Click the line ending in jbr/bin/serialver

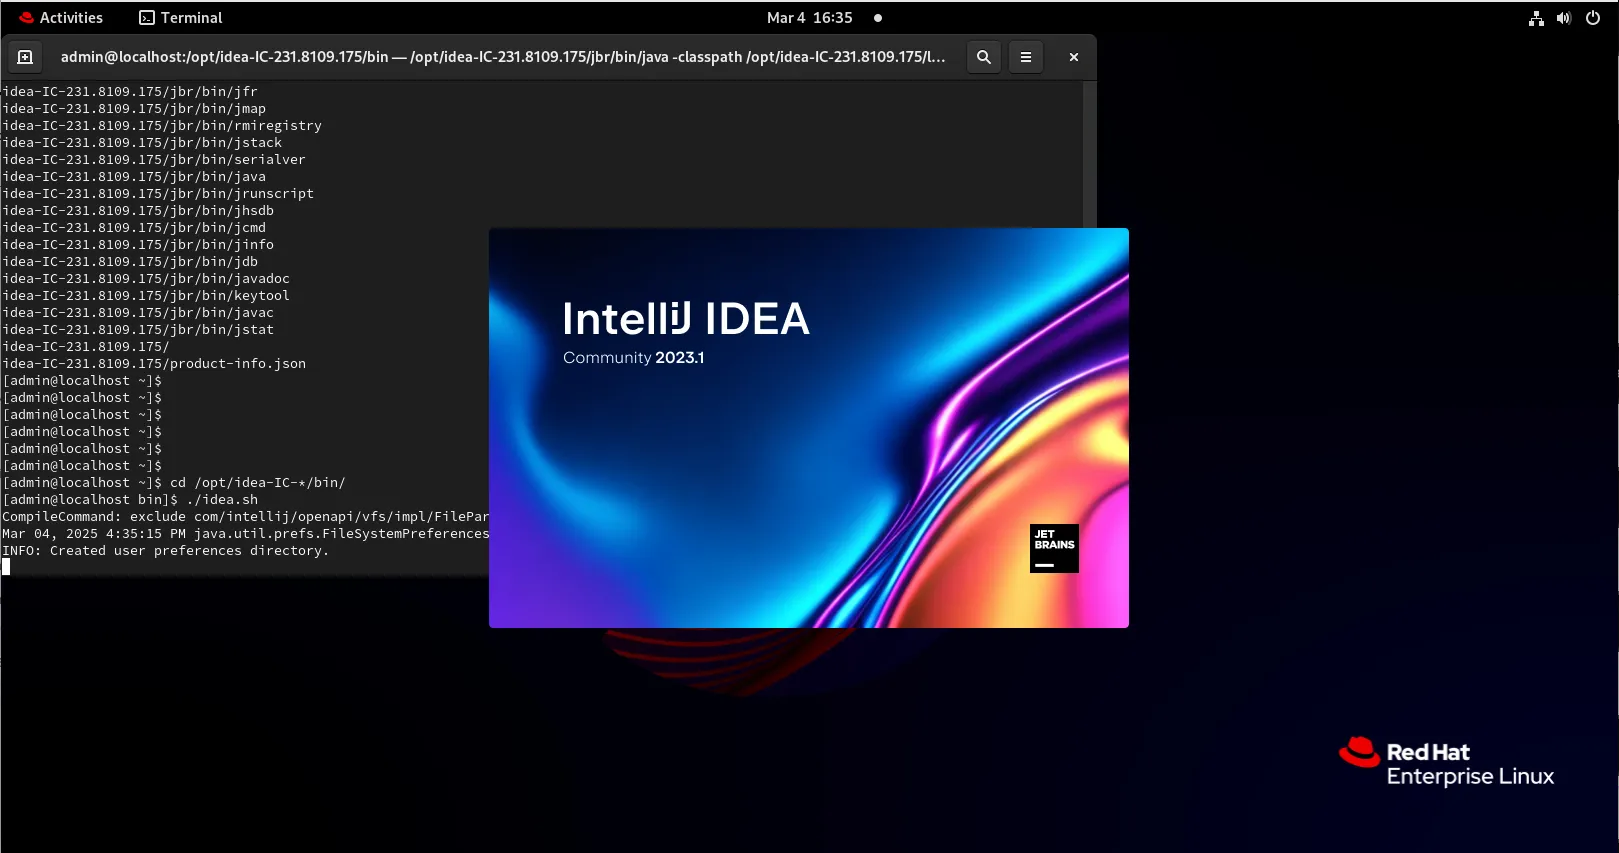point(154,159)
